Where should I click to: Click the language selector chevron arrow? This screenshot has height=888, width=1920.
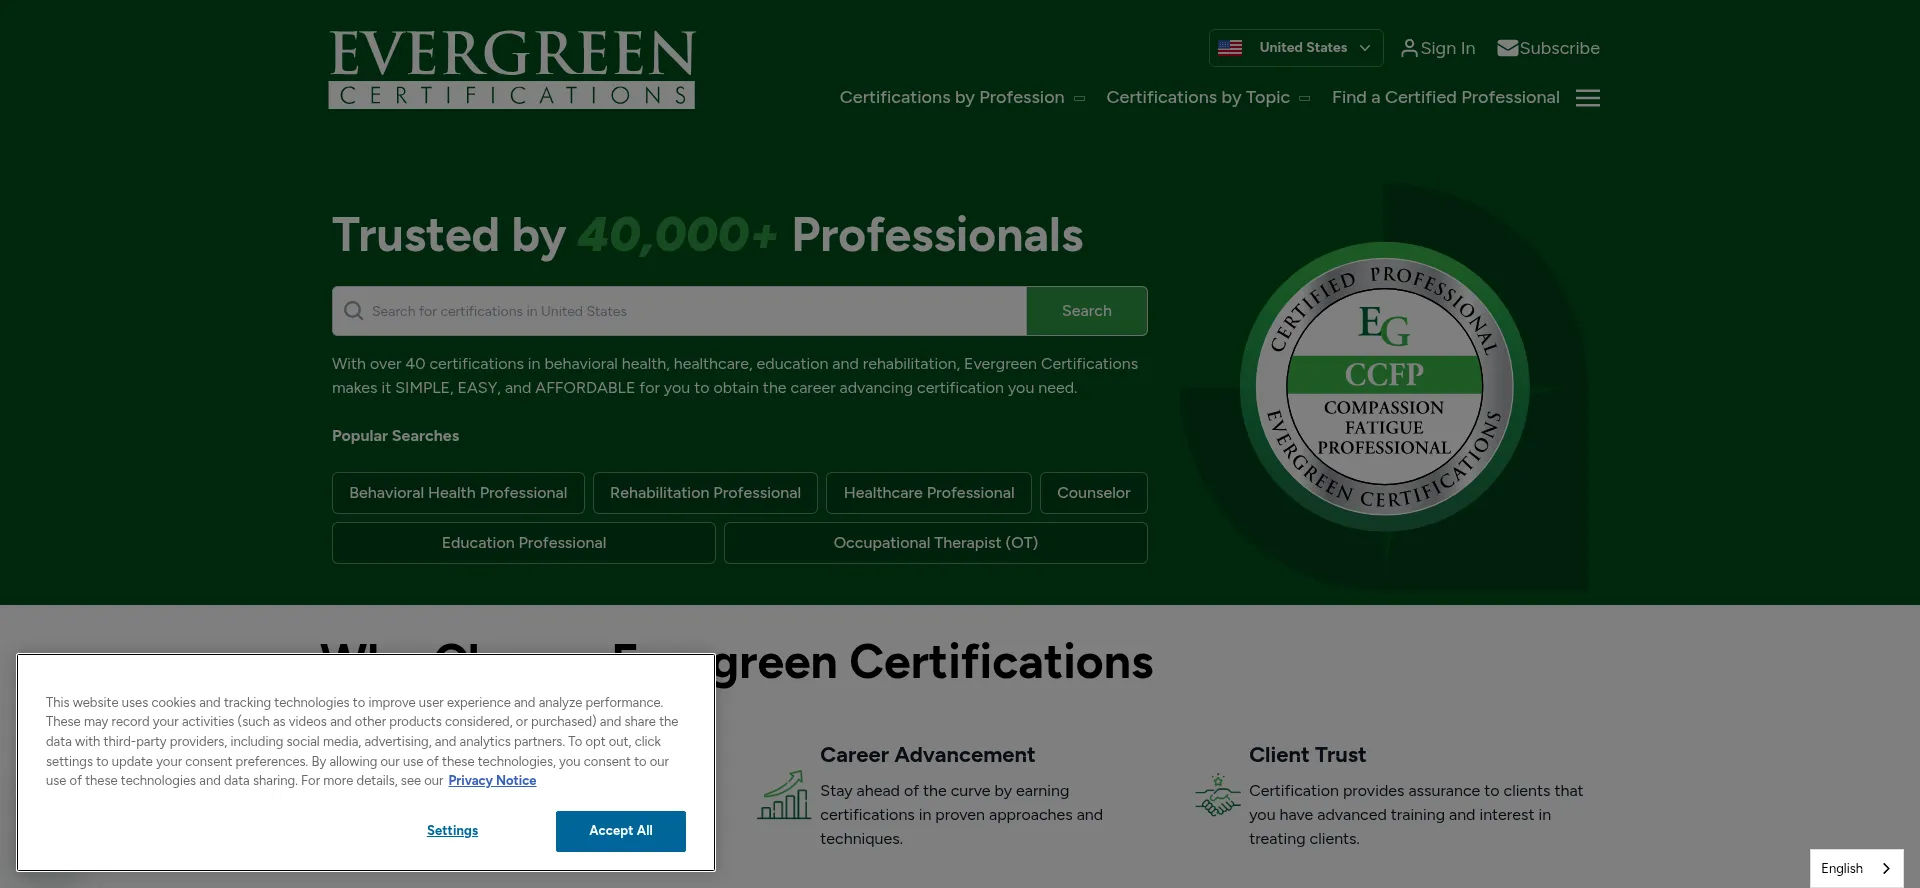point(1887,869)
